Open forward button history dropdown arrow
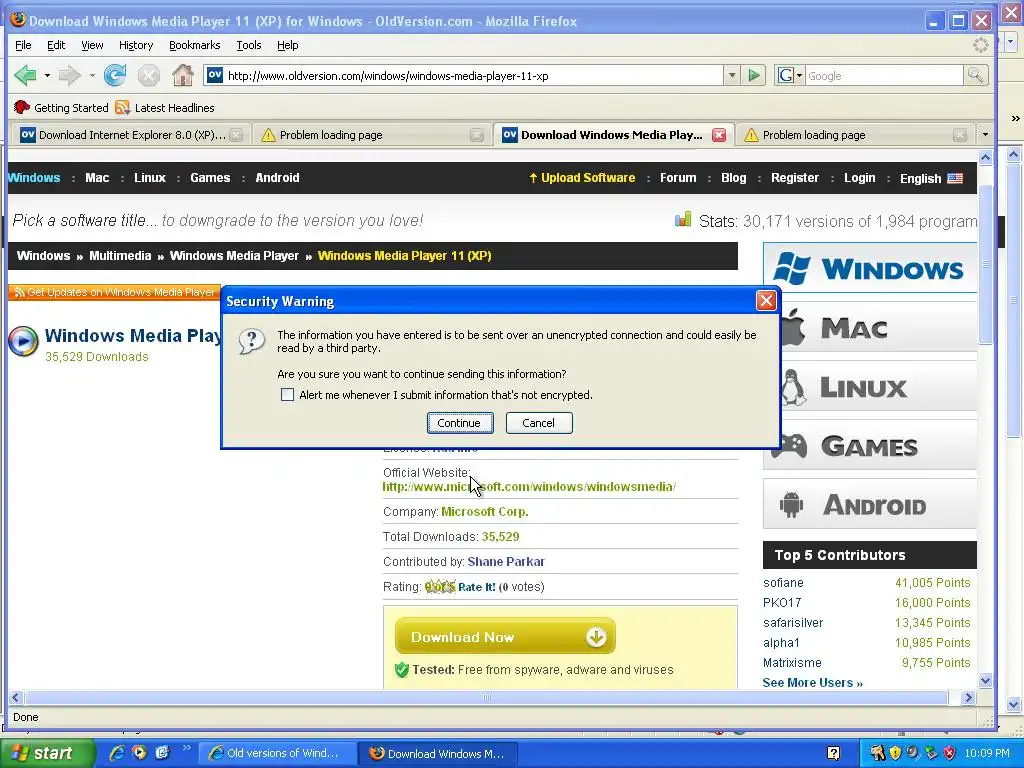Screen dimensions: 1024x768 (92, 76)
